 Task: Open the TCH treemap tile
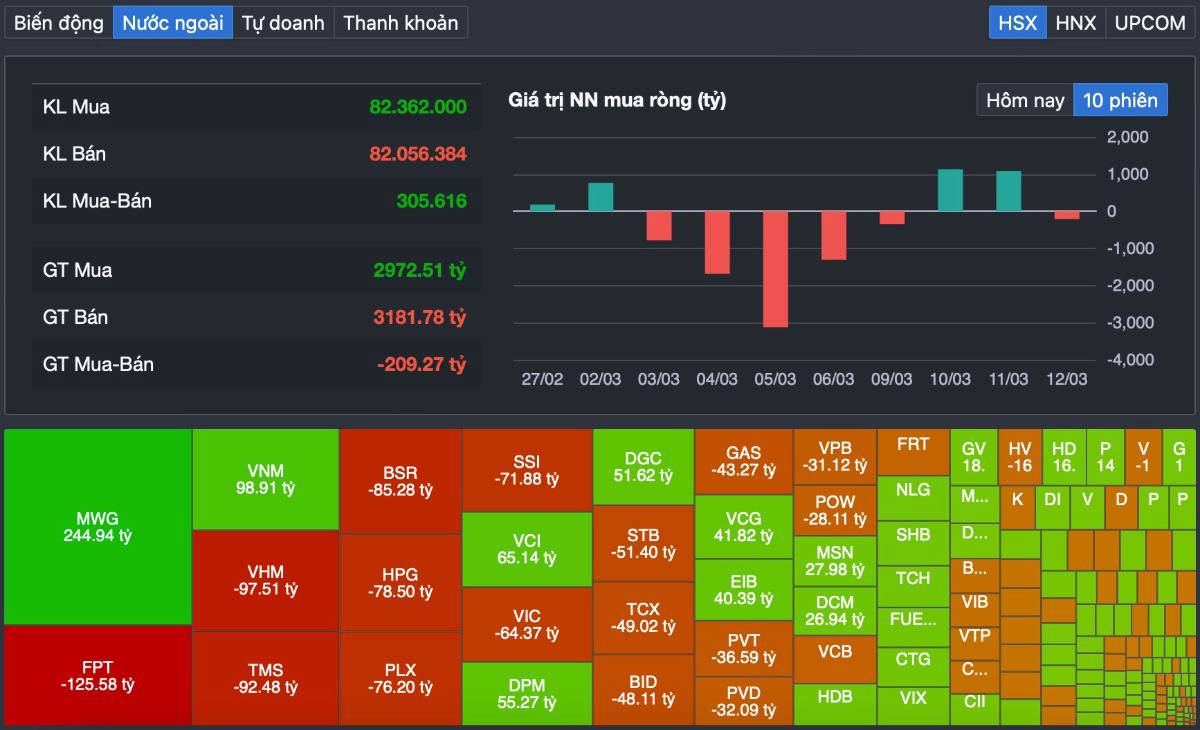pos(913,585)
